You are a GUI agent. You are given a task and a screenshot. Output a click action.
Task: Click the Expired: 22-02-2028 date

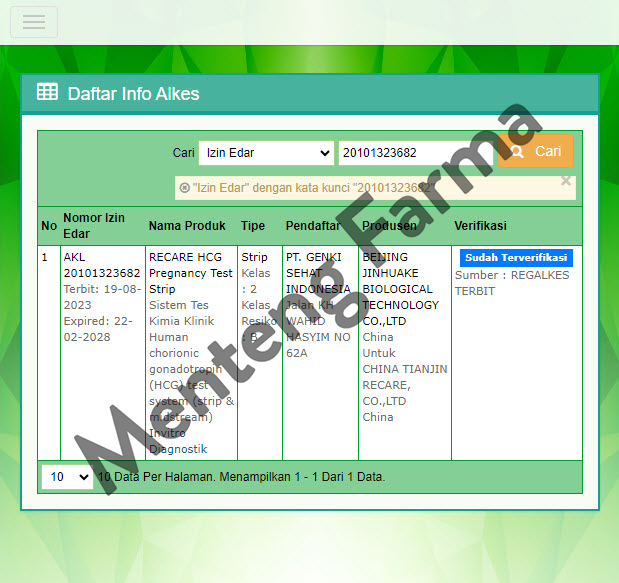click(98, 329)
